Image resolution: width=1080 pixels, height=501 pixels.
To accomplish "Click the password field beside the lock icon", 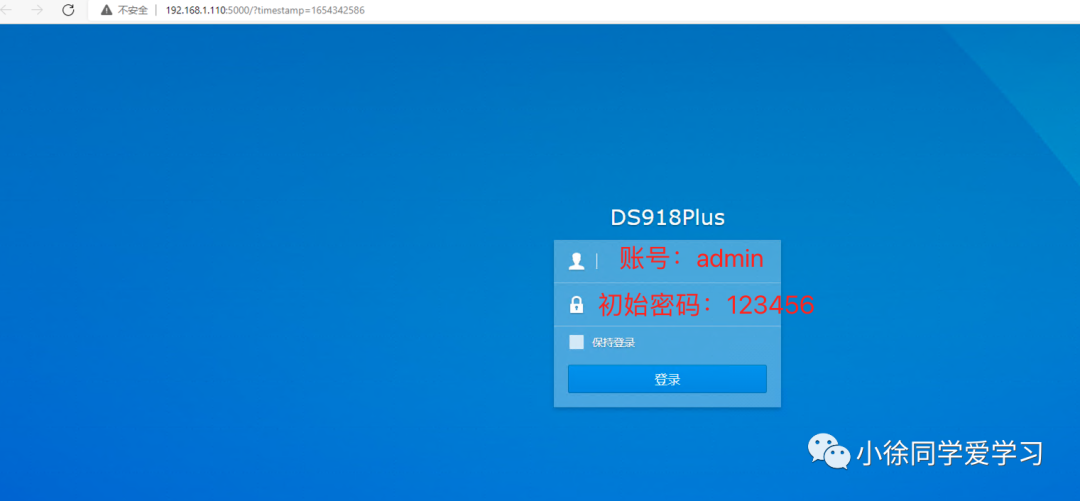I will (x=667, y=305).
